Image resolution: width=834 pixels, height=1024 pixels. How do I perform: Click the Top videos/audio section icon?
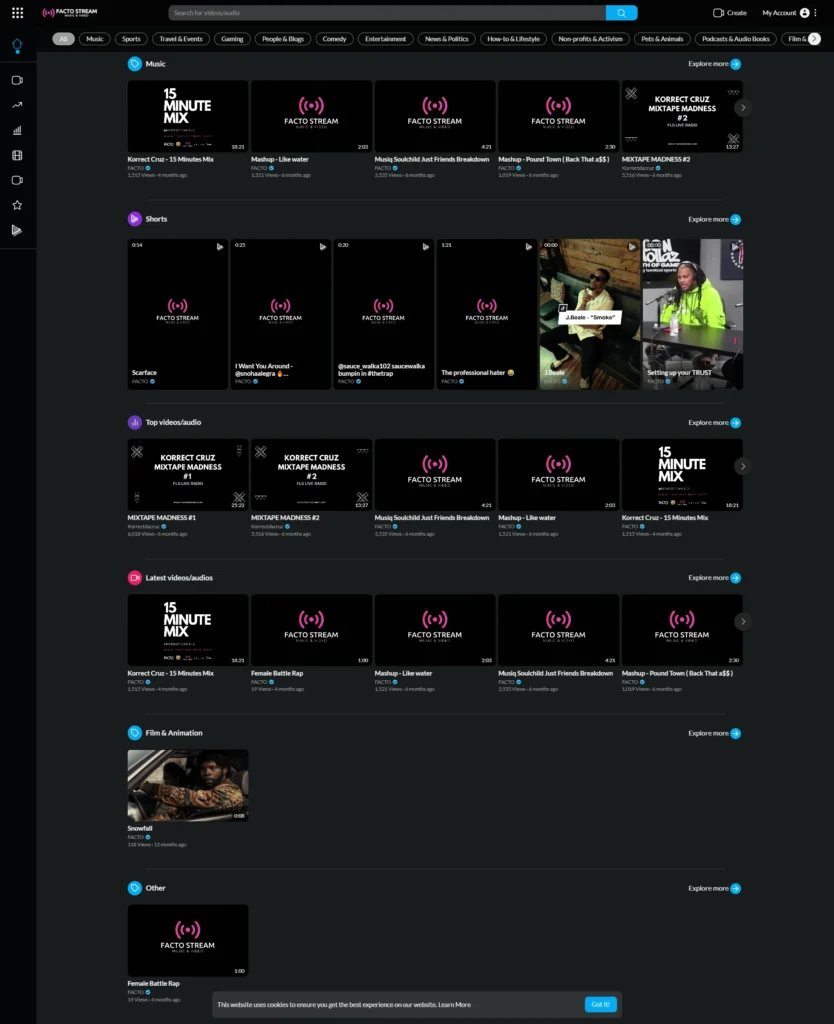pos(135,423)
